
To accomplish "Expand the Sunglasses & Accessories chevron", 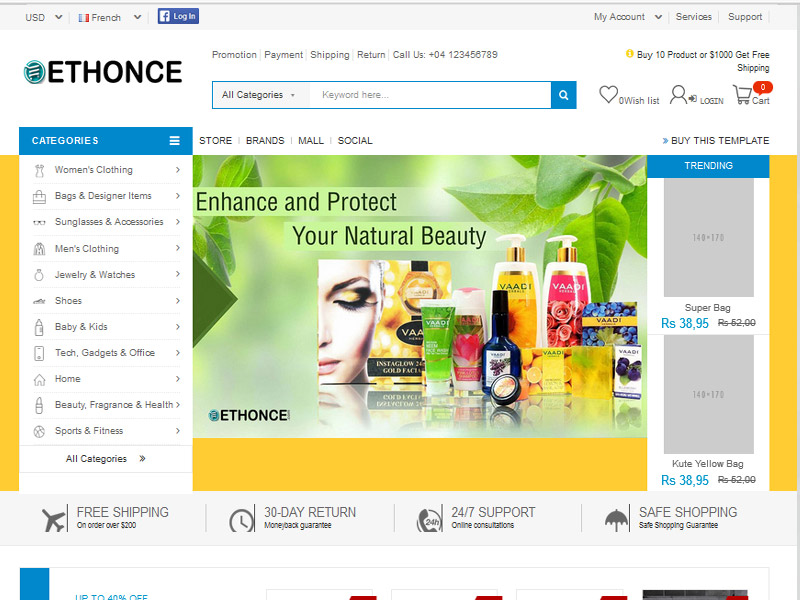I will point(178,221).
